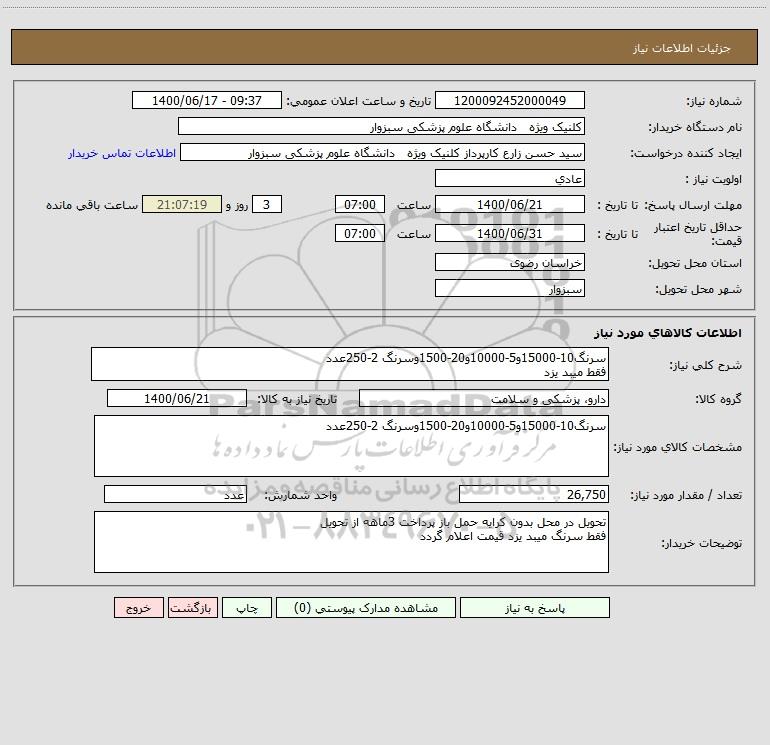Screen dimensions: 770x745
Task: Click the price validity date 1400/06/31
Action: pos(510,233)
